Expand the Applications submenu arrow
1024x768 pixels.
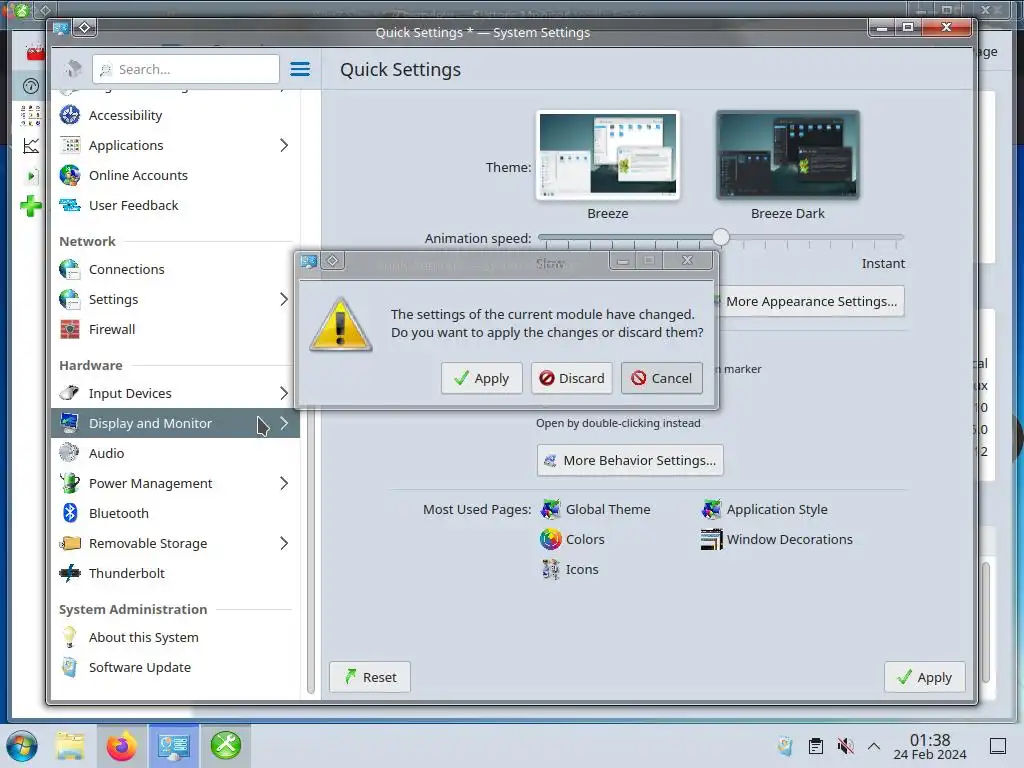284,145
